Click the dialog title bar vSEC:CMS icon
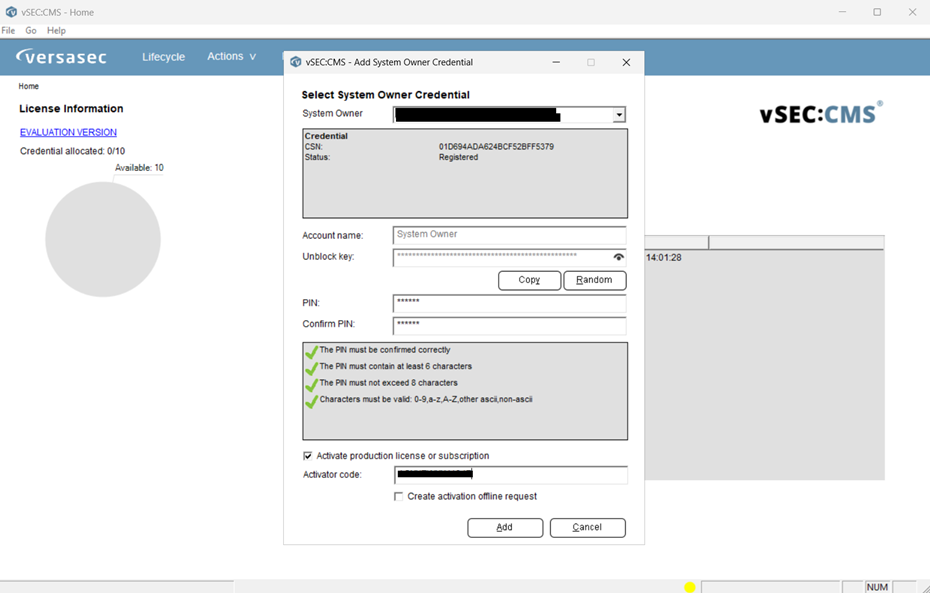The image size is (930, 593). (x=295, y=62)
